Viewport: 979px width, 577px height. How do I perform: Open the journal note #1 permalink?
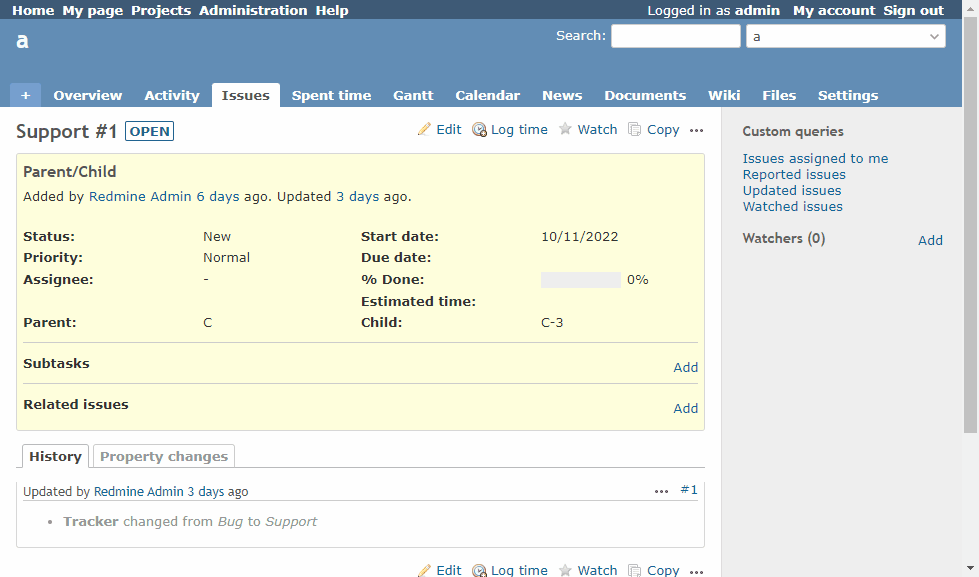tap(689, 490)
